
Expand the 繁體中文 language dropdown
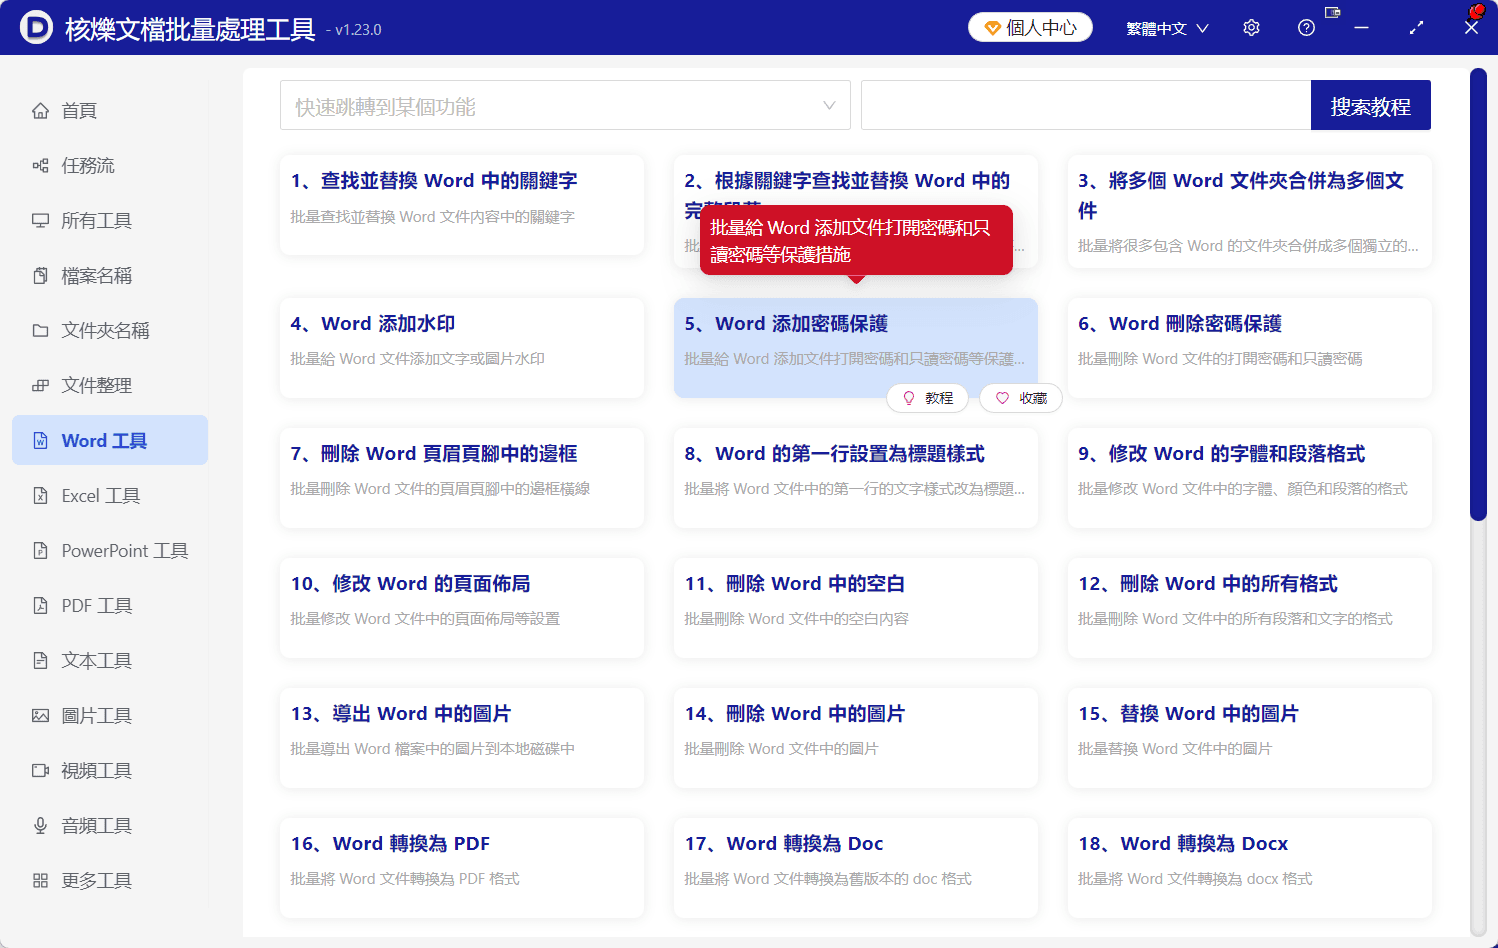point(1167,28)
